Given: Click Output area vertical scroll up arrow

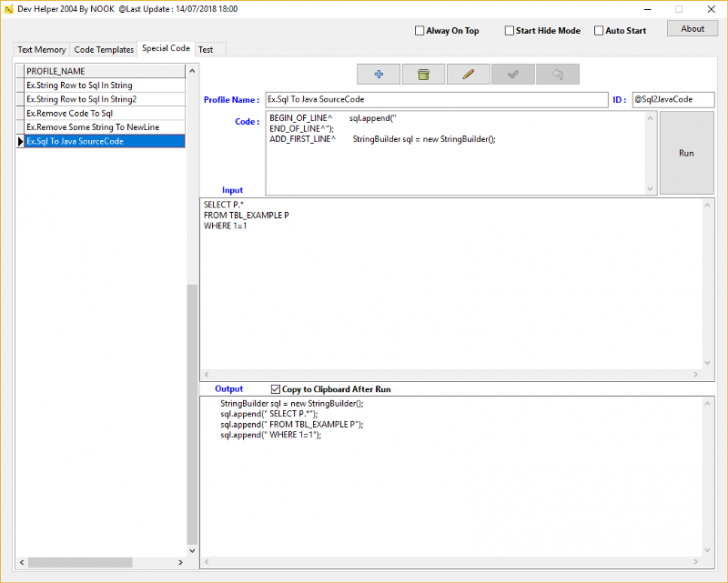Looking at the screenshot, I should (708, 403).
